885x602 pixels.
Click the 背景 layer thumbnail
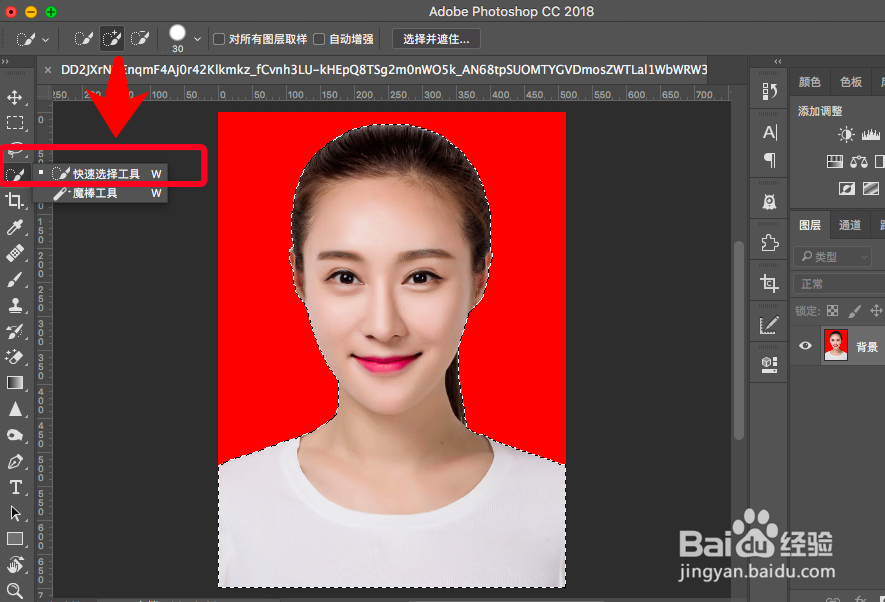835,345
